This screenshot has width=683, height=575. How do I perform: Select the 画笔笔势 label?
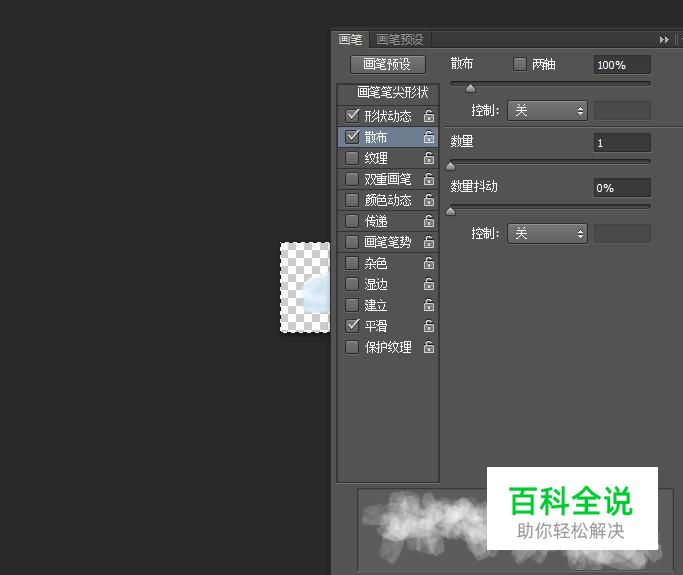tap(388, 242)
